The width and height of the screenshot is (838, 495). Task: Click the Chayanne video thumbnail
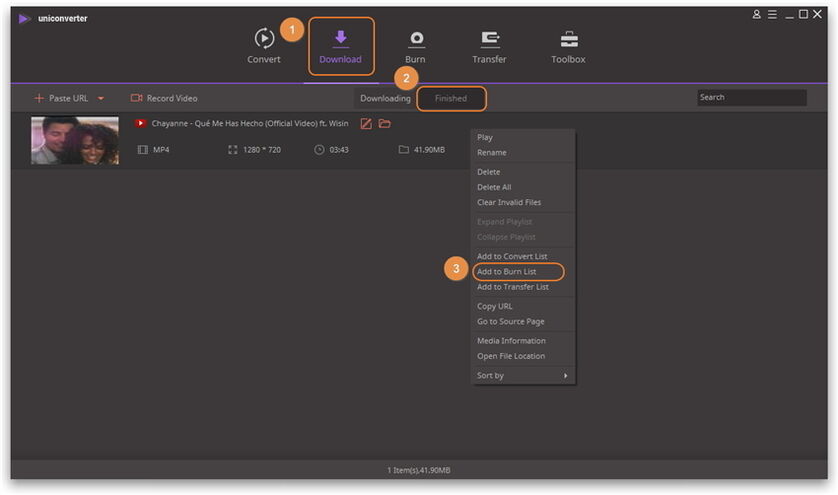[75, 141]
